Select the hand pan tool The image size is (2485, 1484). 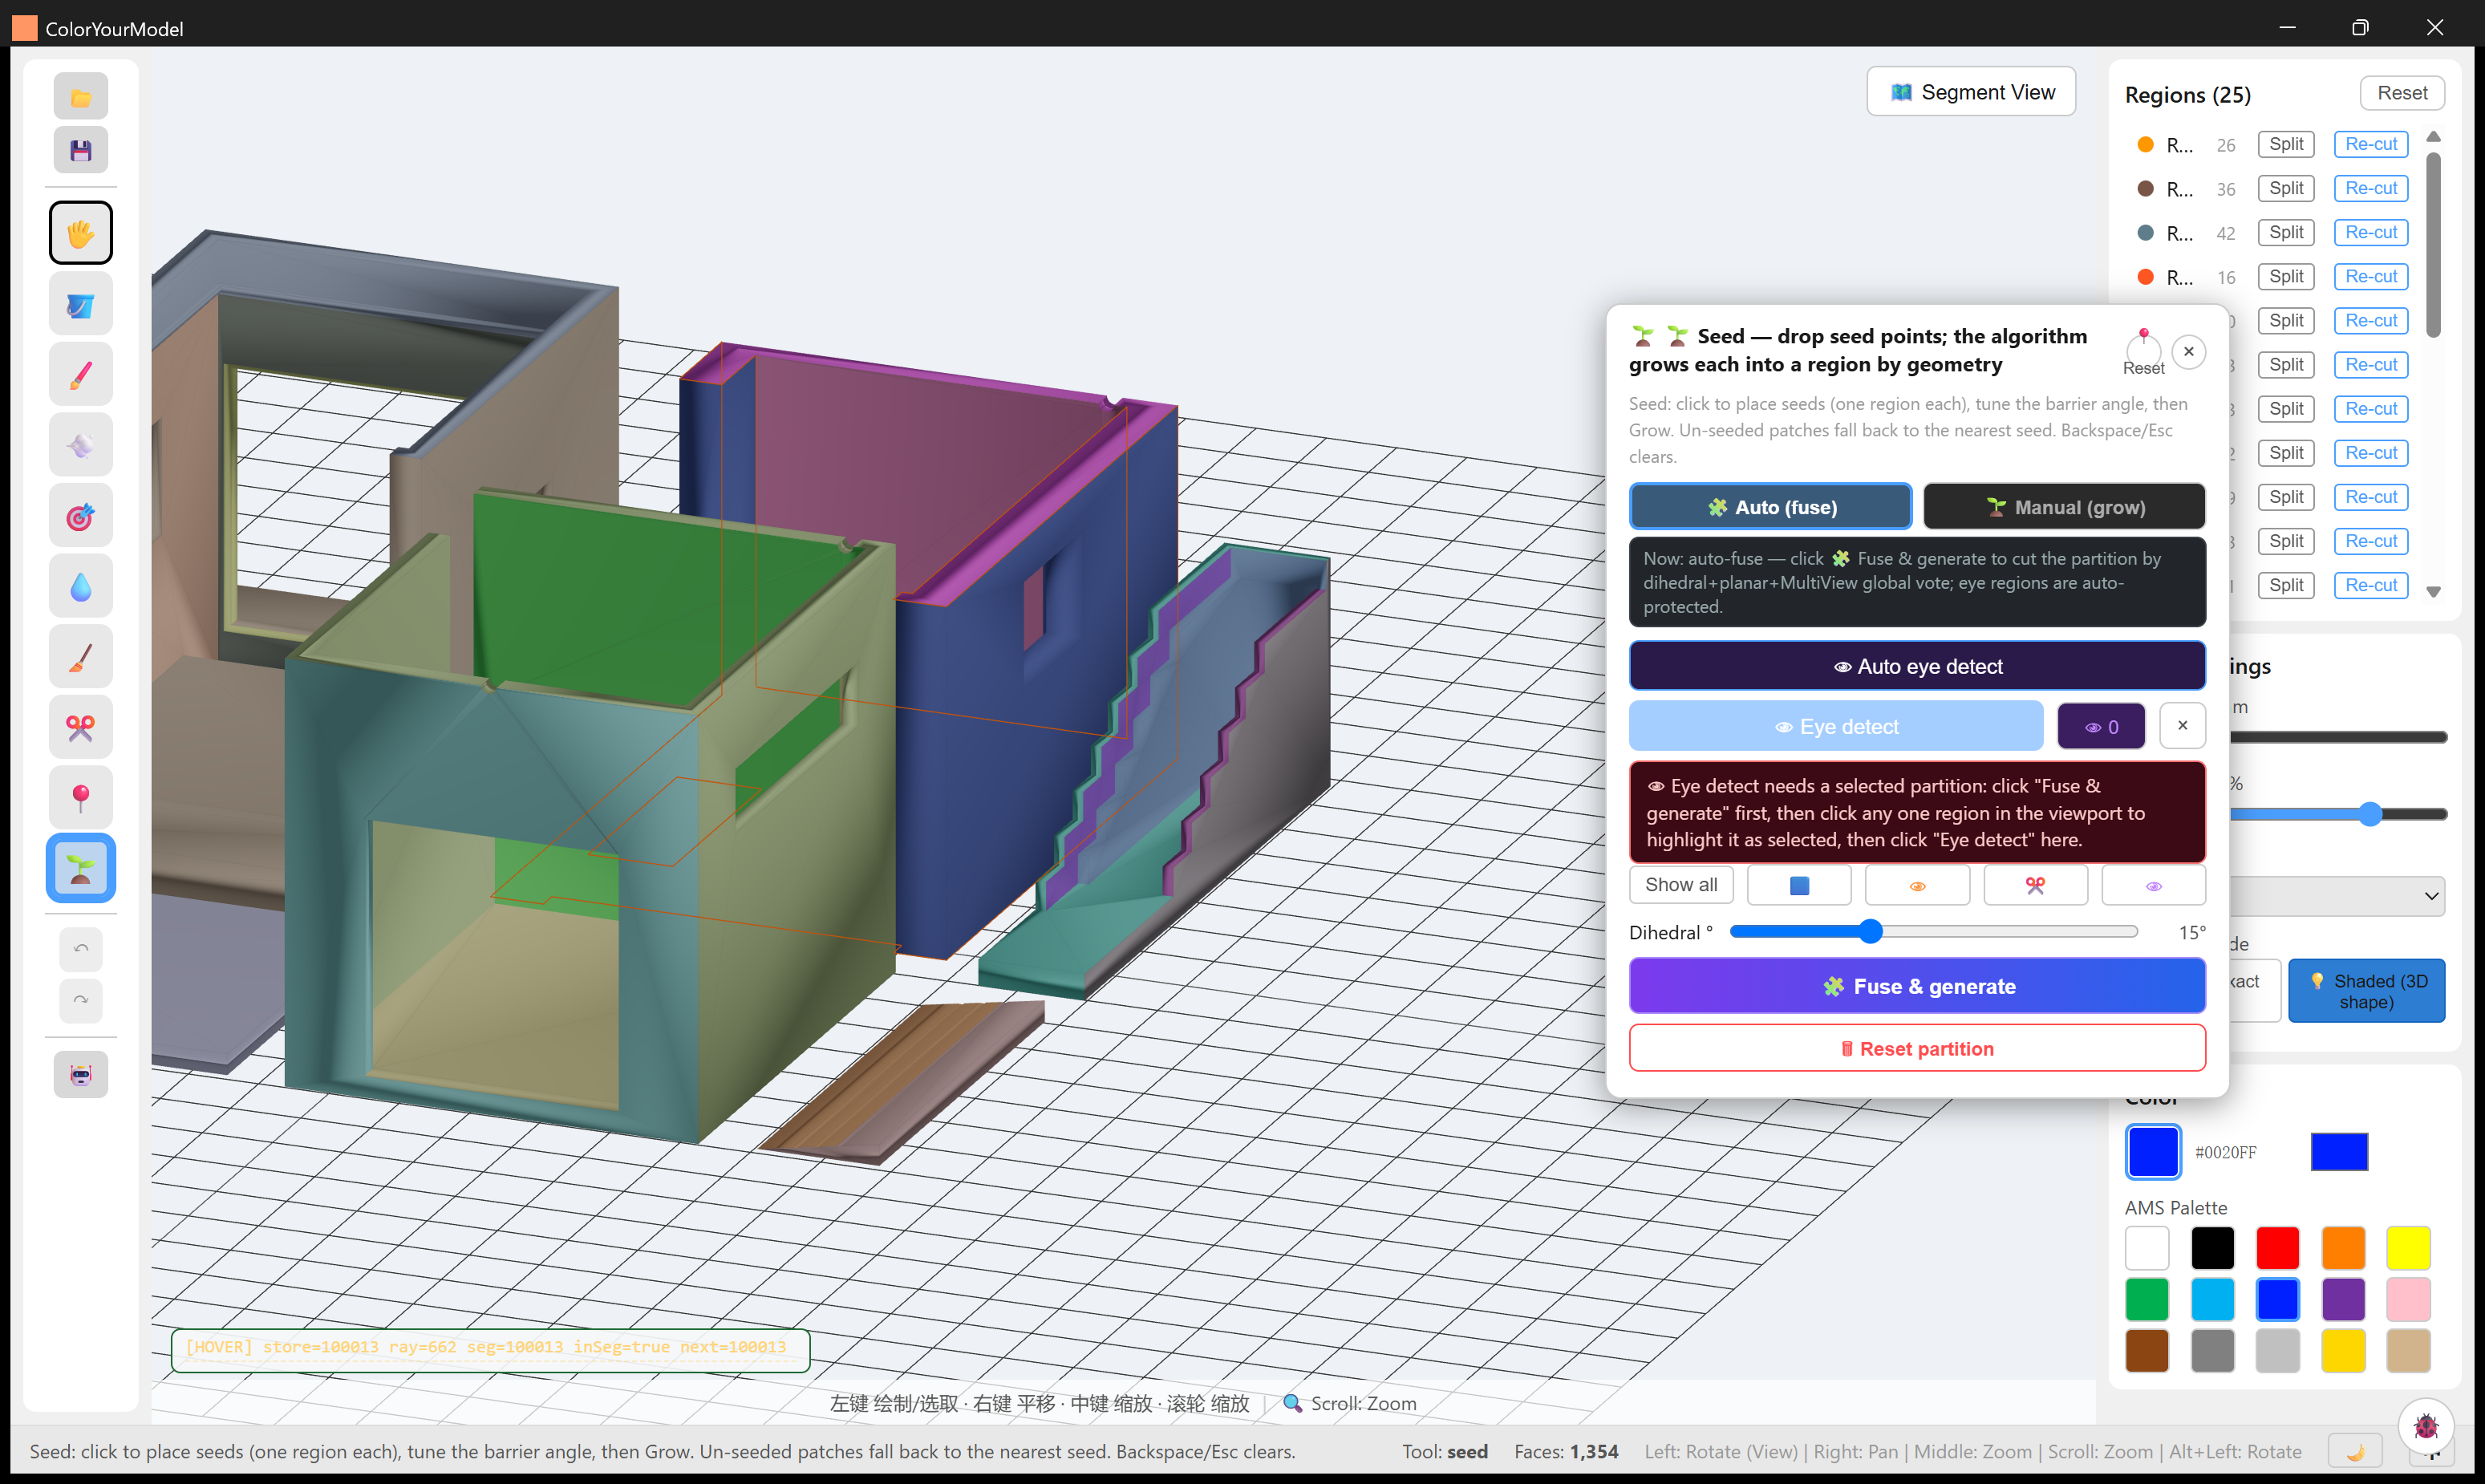pyautogui.click(x=81, y=233)
